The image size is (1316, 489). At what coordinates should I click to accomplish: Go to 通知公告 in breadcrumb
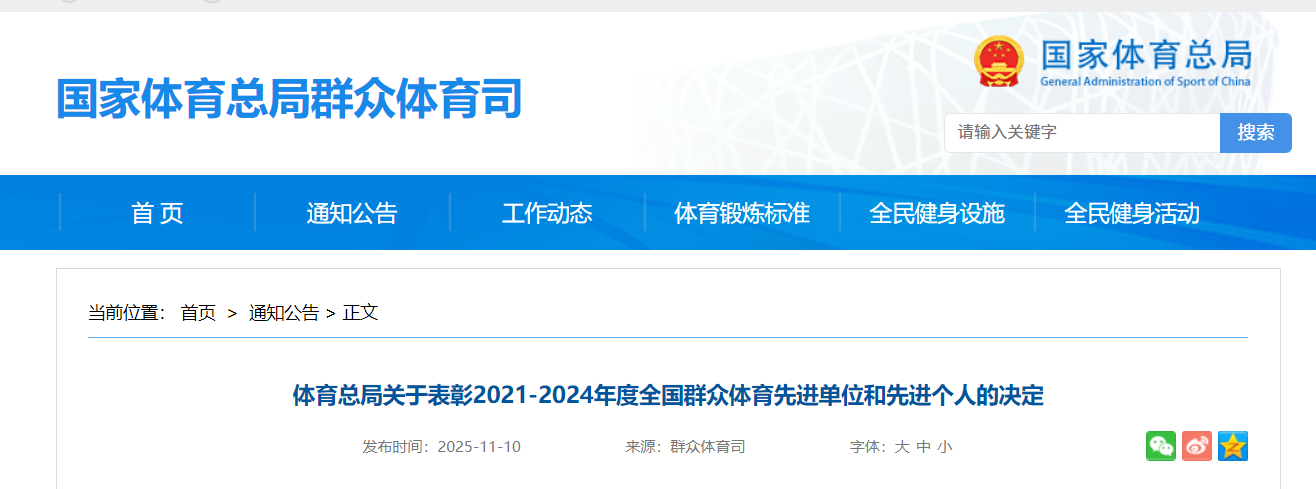pos(284,313)
